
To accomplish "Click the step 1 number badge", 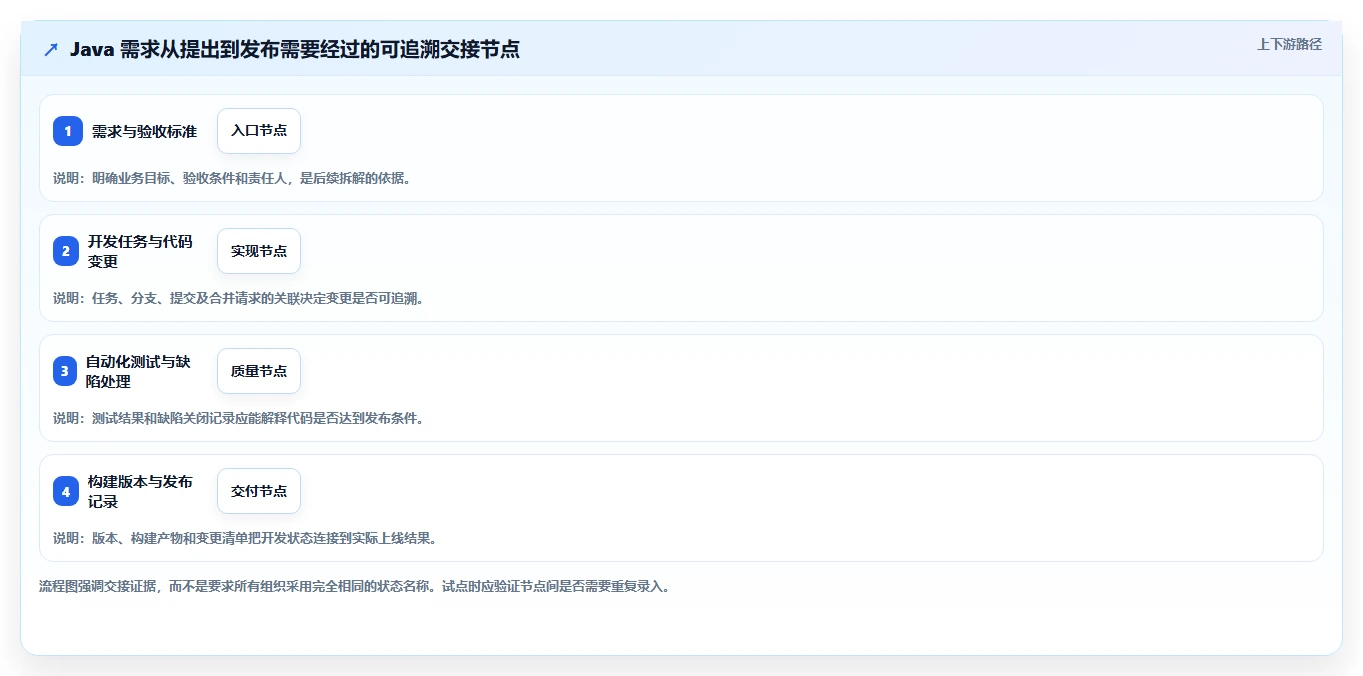I will point(68,131).
